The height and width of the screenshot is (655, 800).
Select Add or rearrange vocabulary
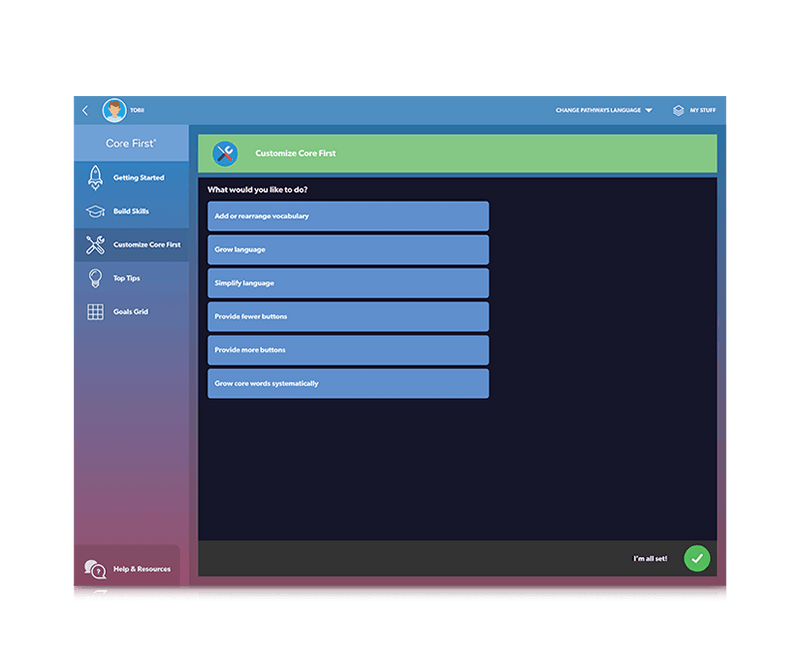point(348,216)
